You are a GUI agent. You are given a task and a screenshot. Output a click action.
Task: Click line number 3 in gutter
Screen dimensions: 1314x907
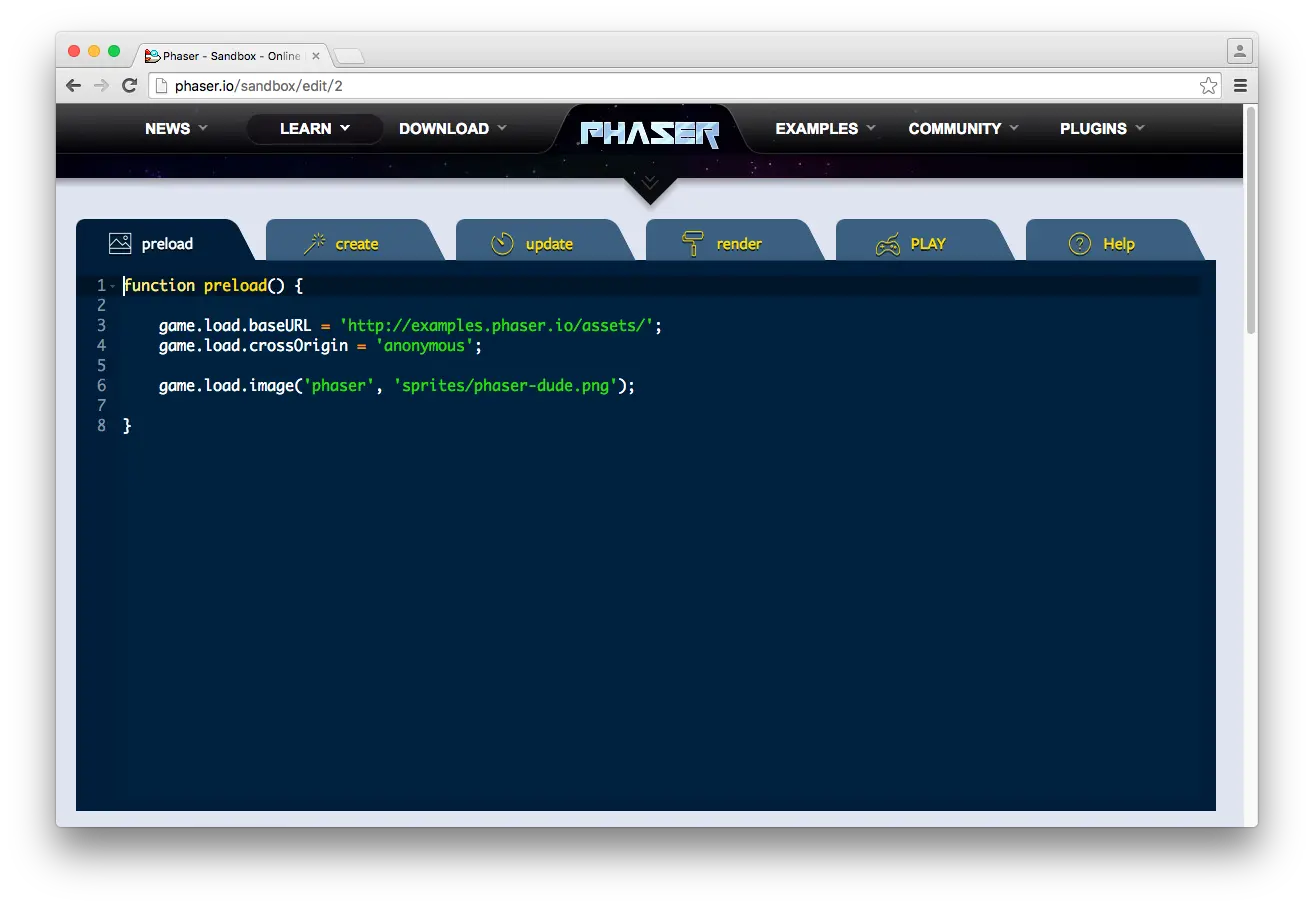[x=101, y=326]
